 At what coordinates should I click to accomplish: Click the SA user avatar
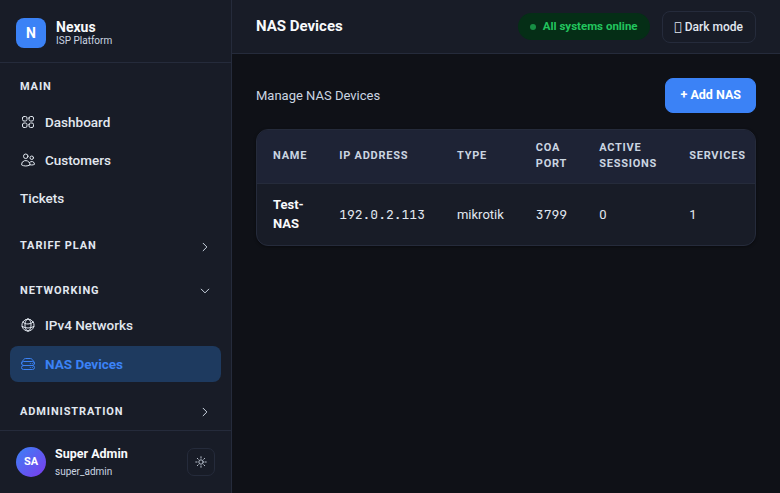click(x=31, y=462)
